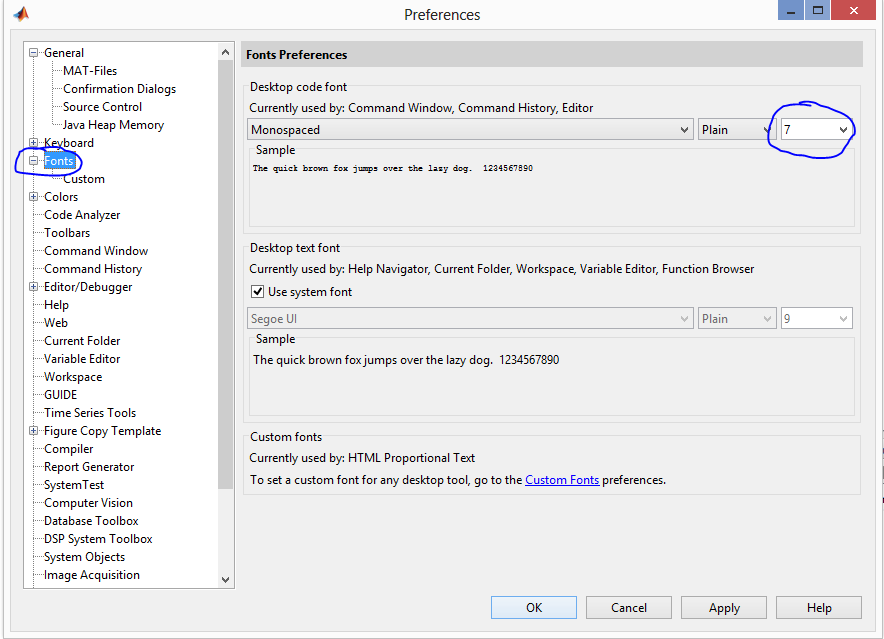Screen dimensions: 884x639
Task: Open Command Window preferences
Action: click(96, 251)
